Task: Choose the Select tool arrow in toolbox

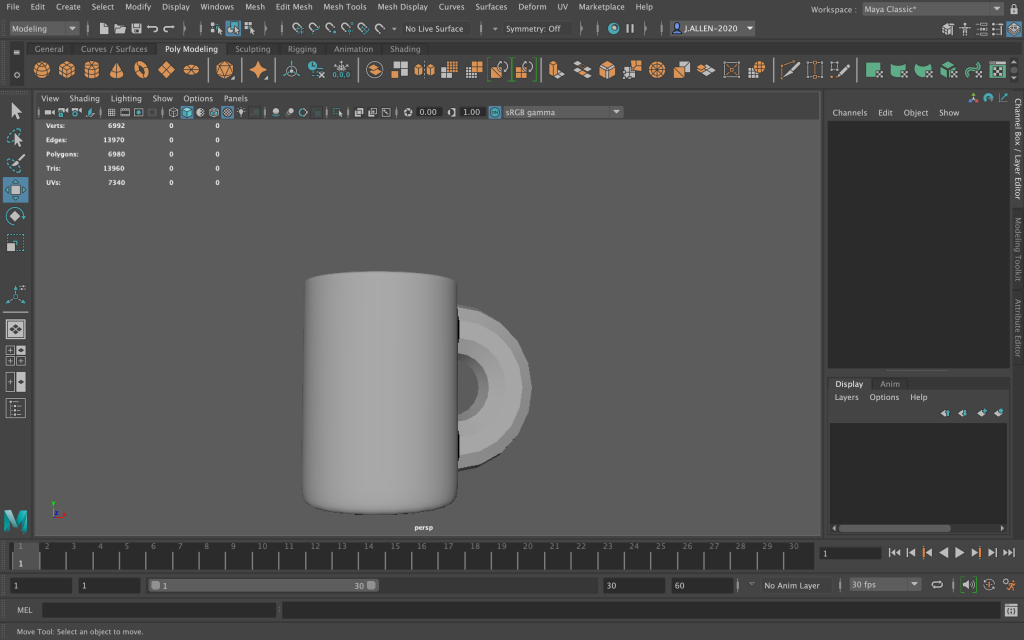Action: 16,111
